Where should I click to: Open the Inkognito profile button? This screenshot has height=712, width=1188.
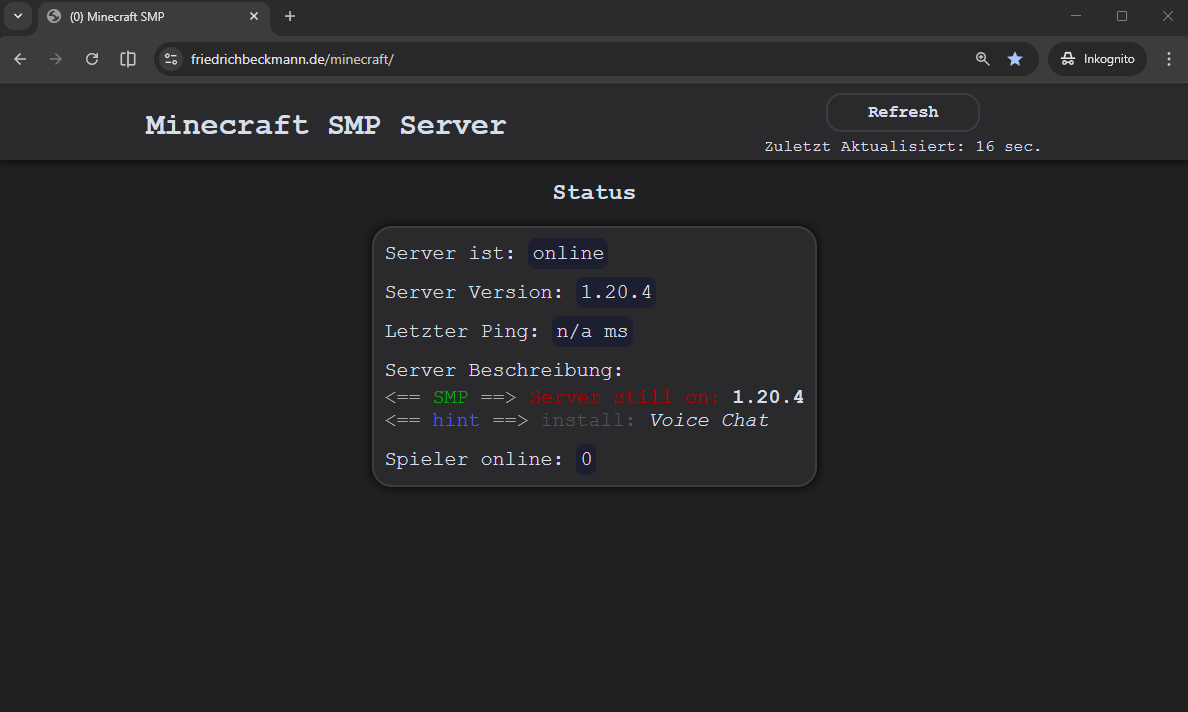(1097, 59)
